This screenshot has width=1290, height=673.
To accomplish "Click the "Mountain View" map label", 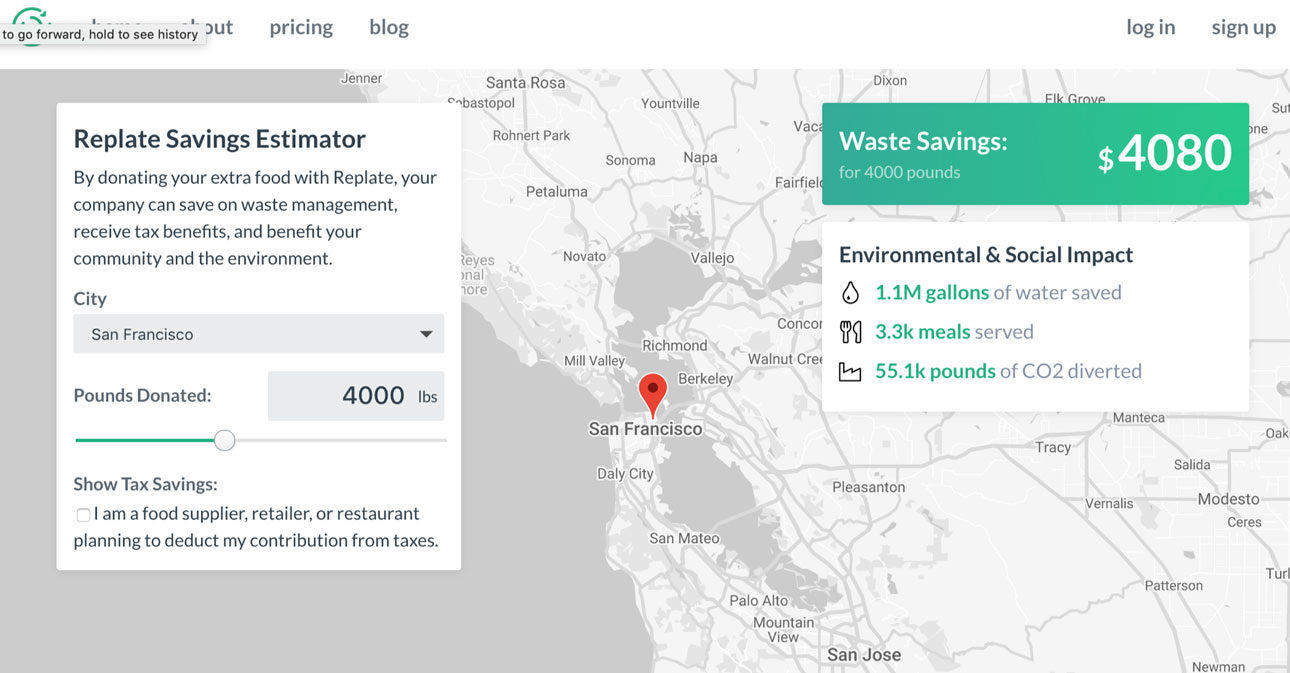I will click(783, 629).
